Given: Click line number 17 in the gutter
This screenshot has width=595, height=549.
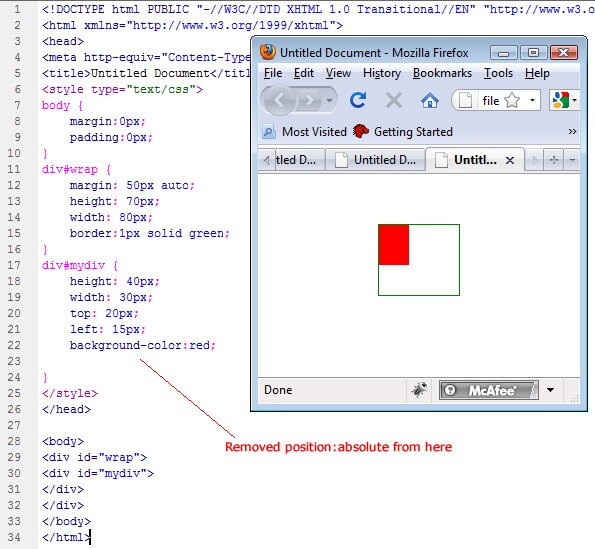Looking at the screenshot, I should pos(14,265).
